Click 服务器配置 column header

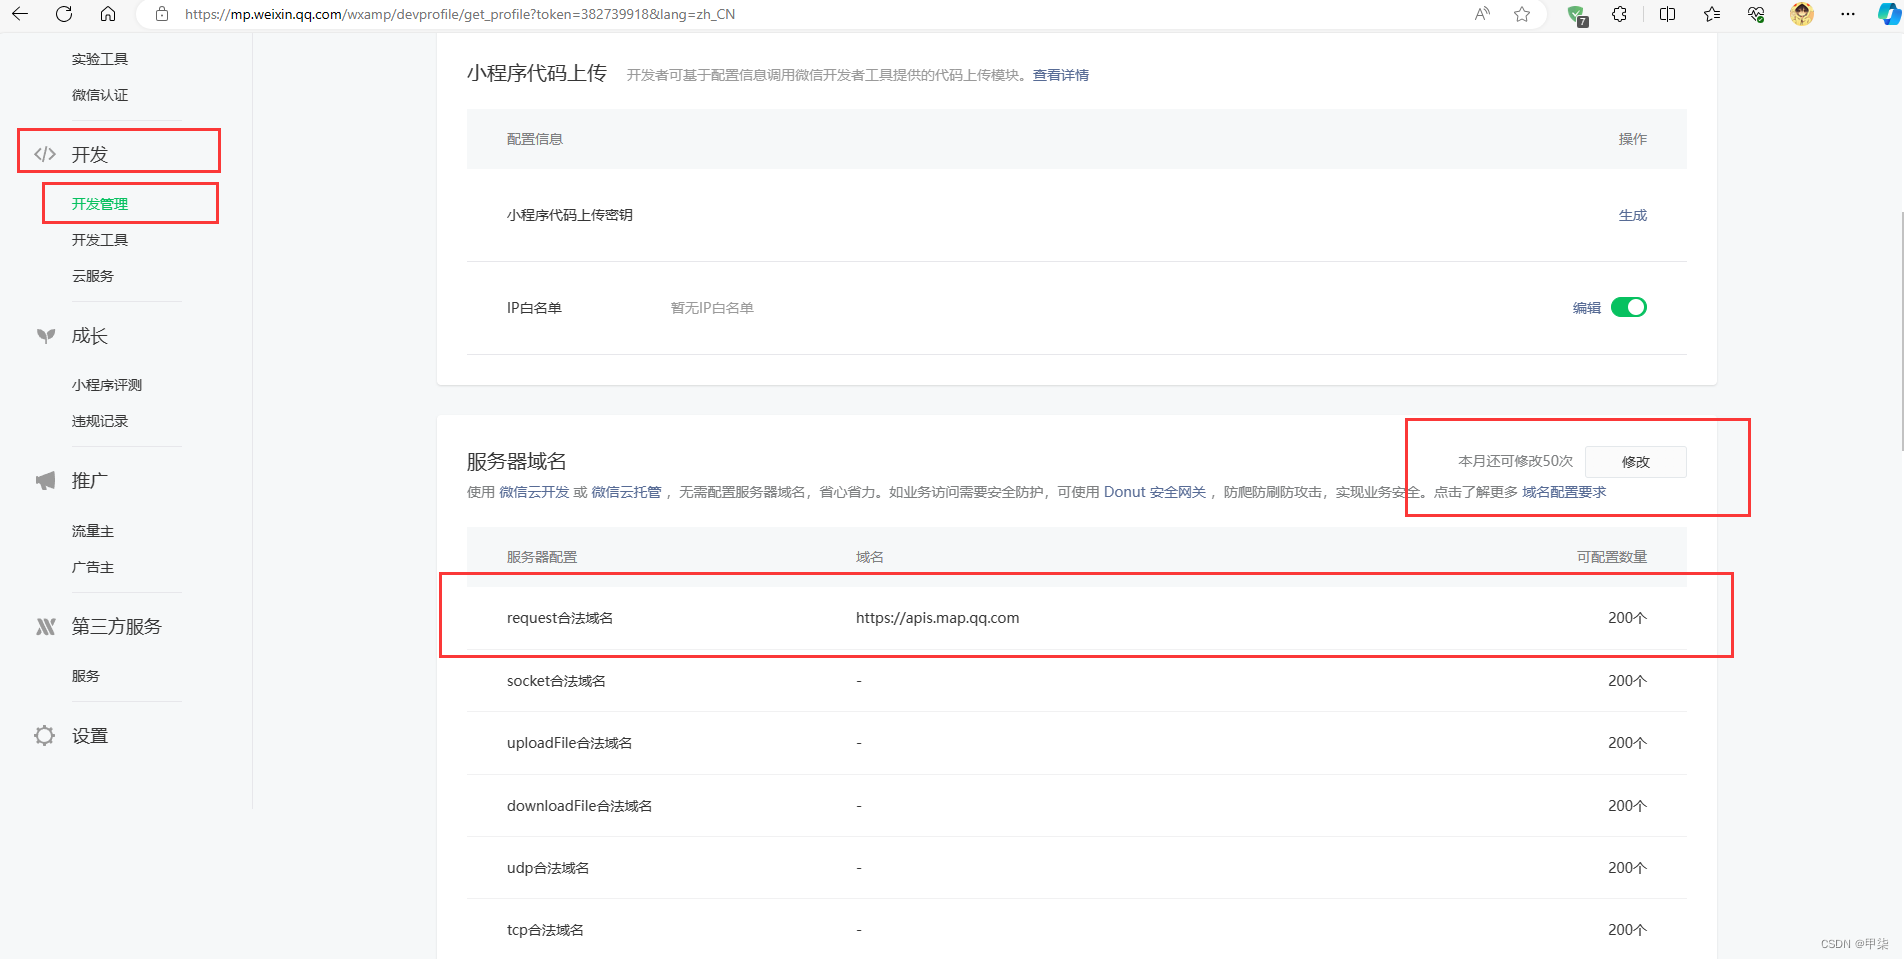click(x=542, y=557)
